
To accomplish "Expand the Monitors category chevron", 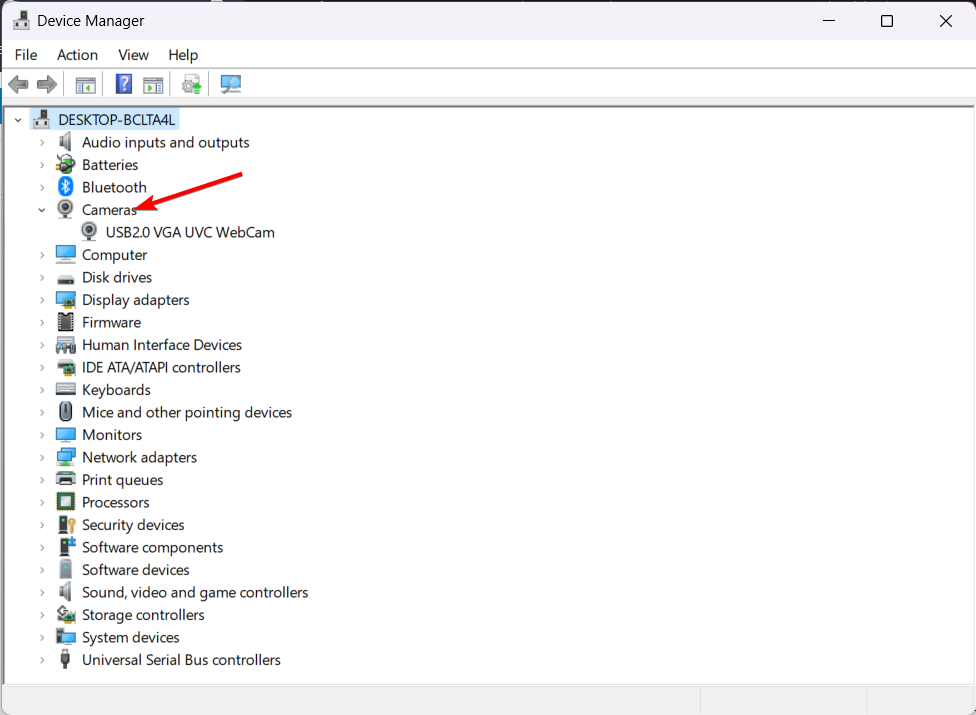I will pos(42,435).
